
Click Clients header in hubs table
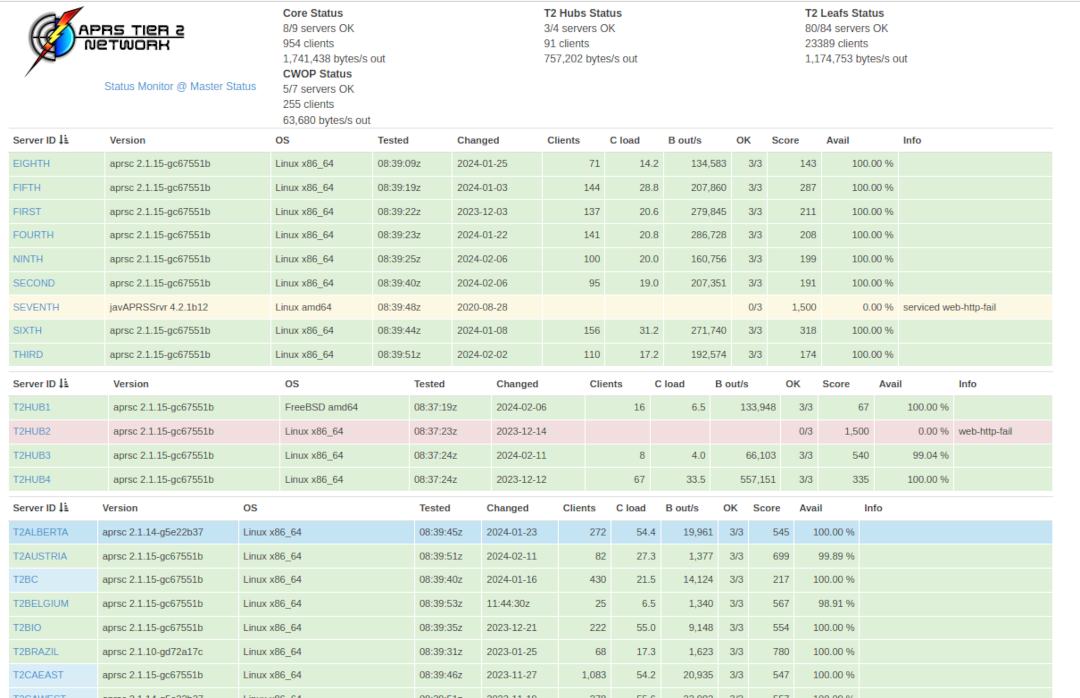605,384
